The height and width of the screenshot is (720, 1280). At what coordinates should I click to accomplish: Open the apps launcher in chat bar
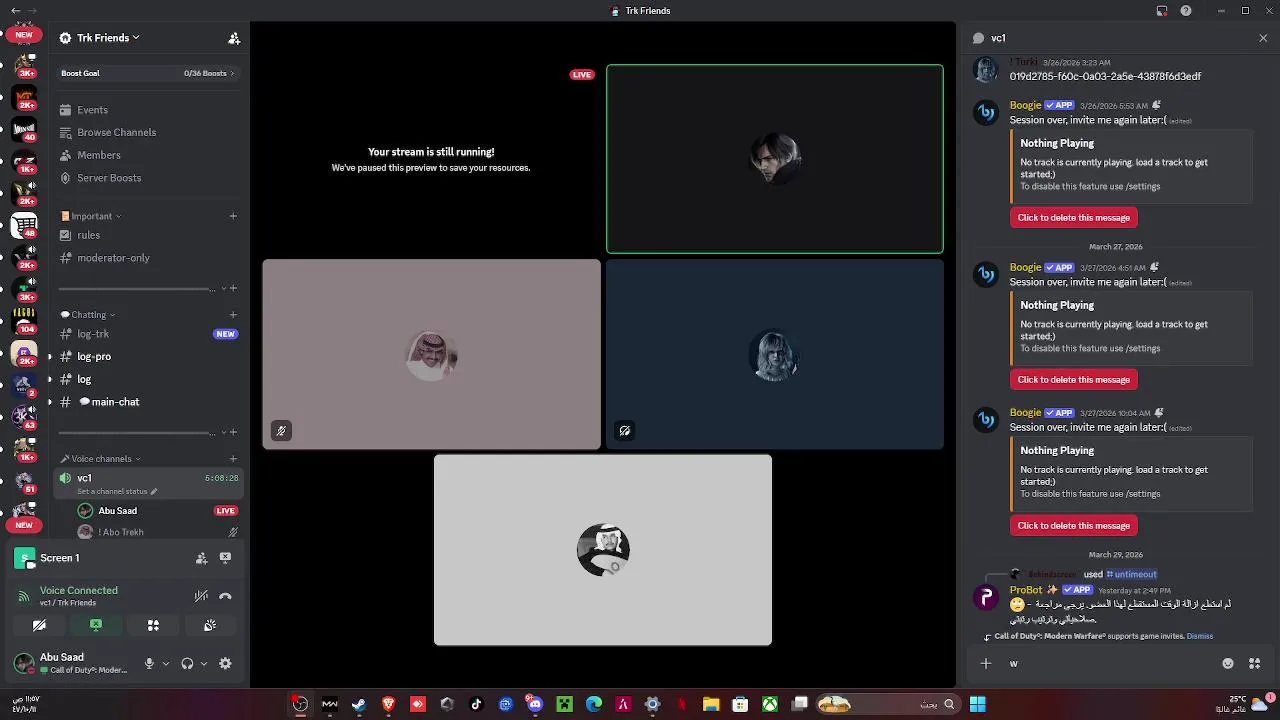coord(1254,663)
